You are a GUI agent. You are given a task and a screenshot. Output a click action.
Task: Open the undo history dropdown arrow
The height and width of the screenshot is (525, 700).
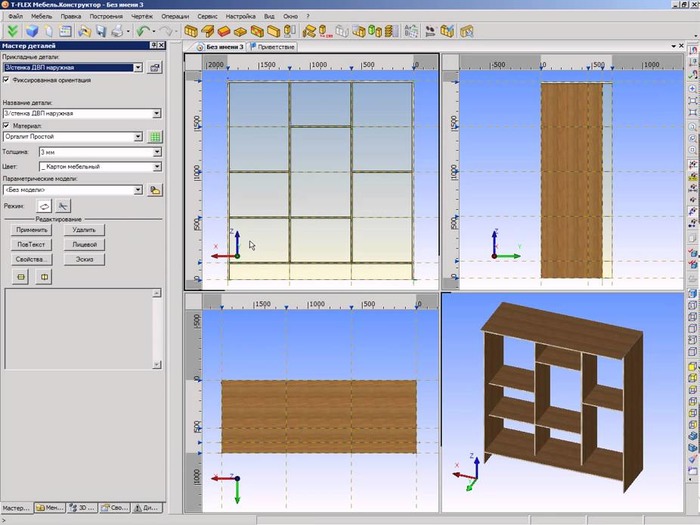154,31
